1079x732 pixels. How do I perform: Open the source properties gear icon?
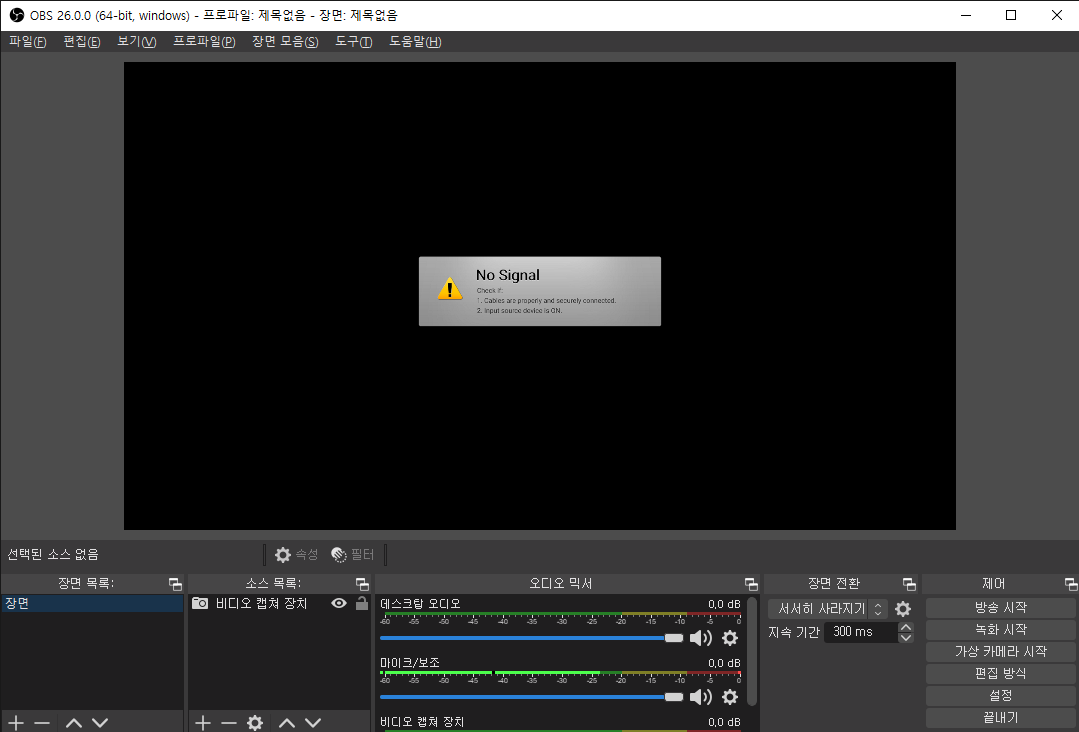click(254, 722)
